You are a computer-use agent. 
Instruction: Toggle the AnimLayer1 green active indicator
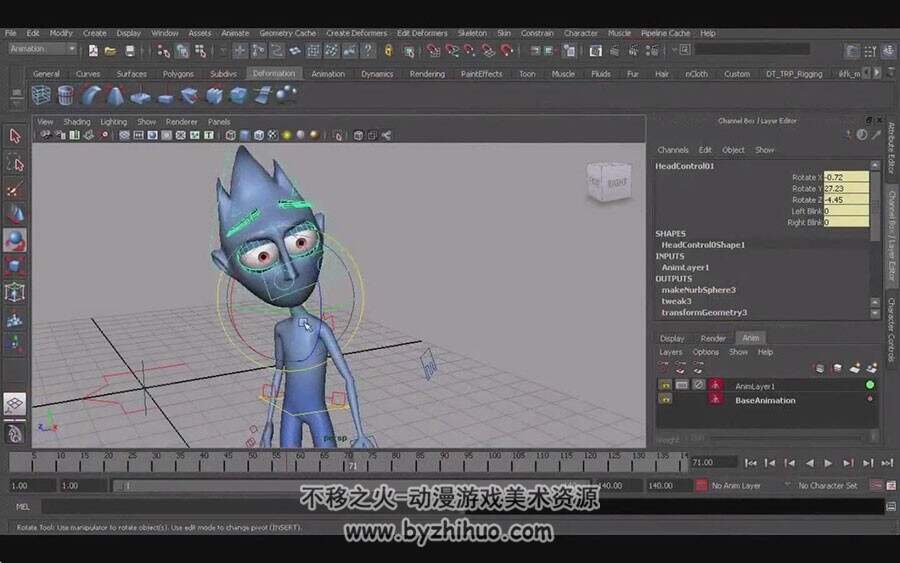(x=870, y=385)
